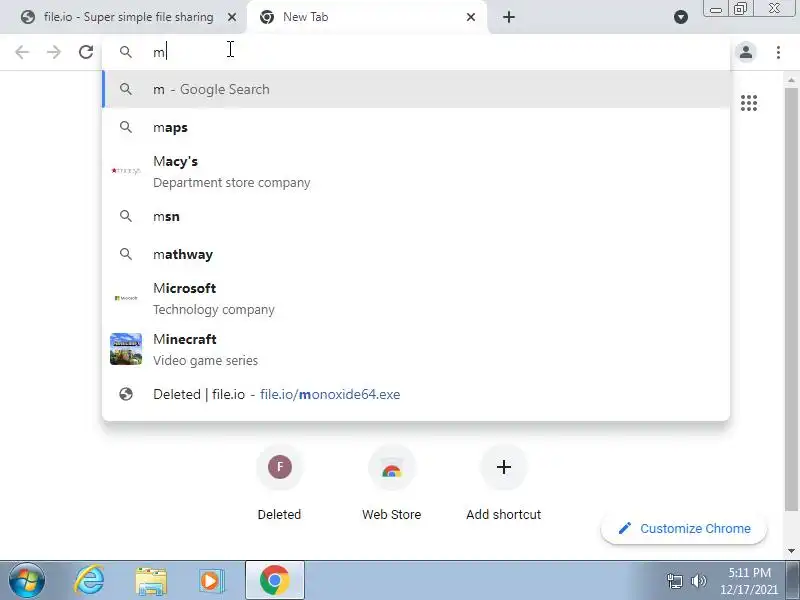Choose the 'mathway' suggestion
This screenshot has width=800, height=600.
tap(416, 254)
